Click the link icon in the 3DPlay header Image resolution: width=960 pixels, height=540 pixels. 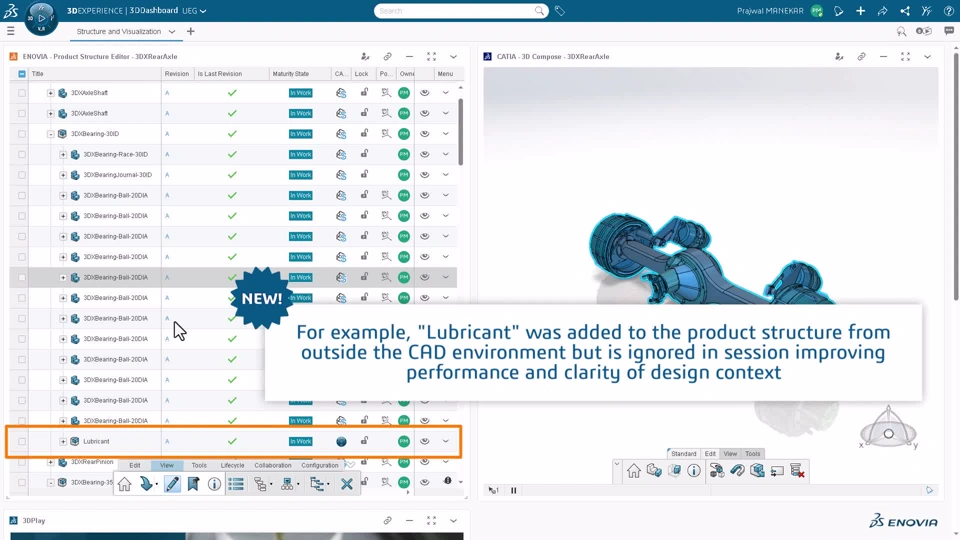pyautogui.click(x=388, y=520)
